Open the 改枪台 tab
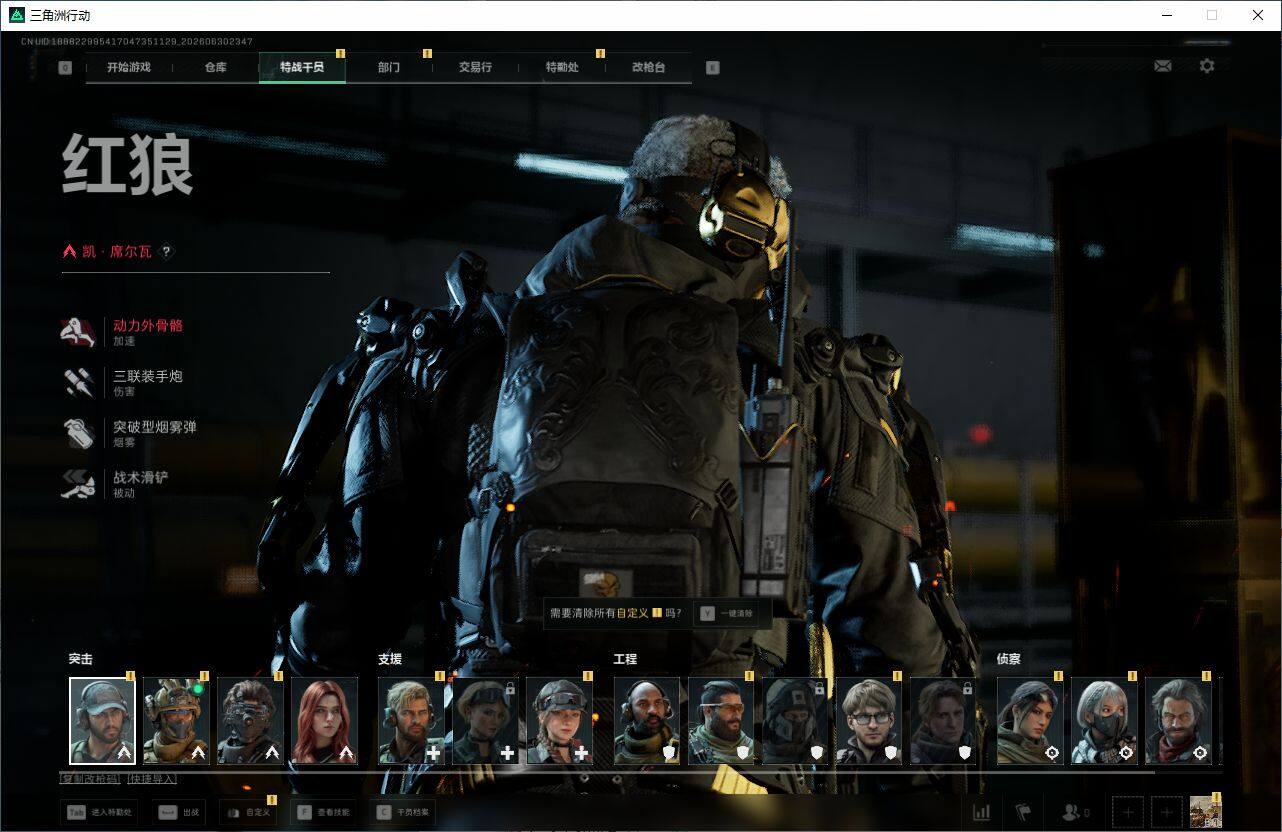 click(x=648, y=67)
